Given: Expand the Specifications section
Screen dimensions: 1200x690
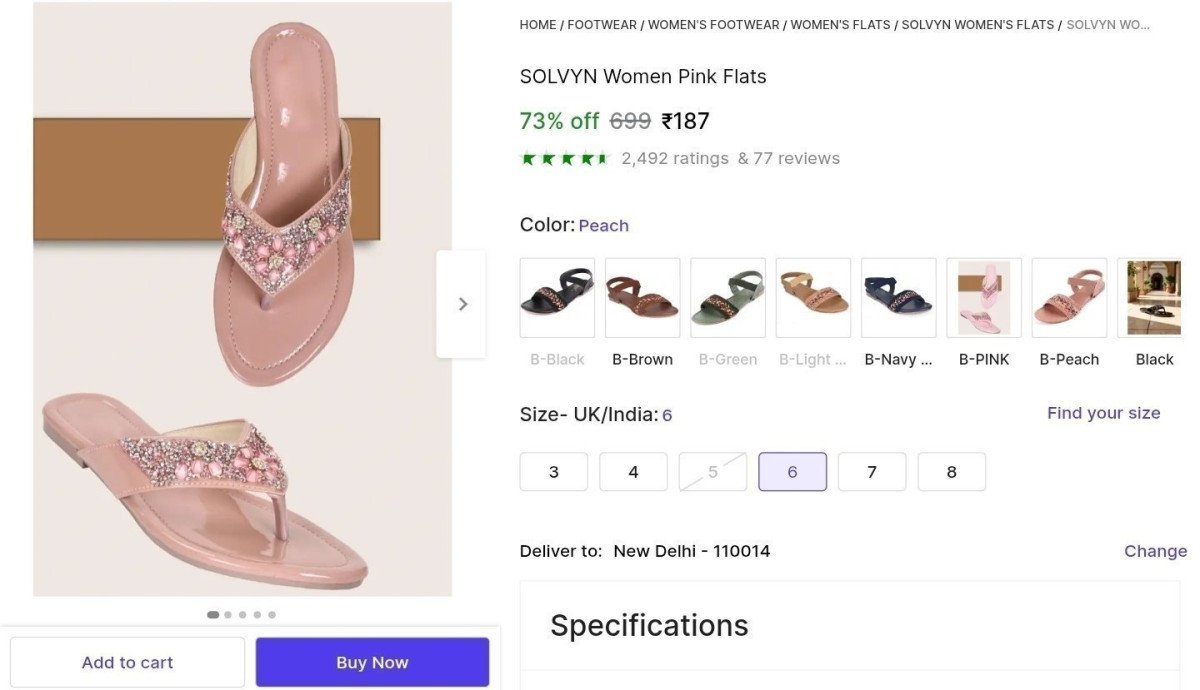Looking at the screenshot, I should pyautogui.click(x=649, y=625).
